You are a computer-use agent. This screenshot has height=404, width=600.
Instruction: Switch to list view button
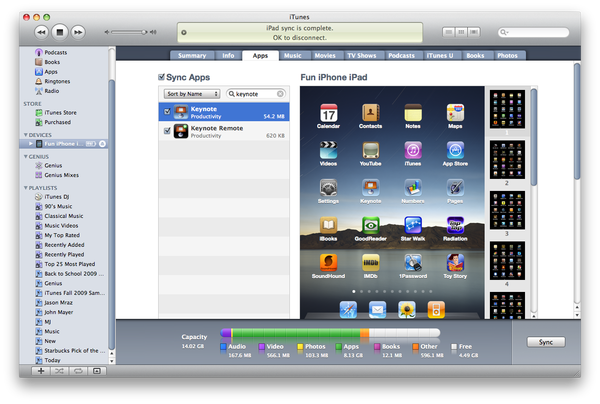pos(449,33)
